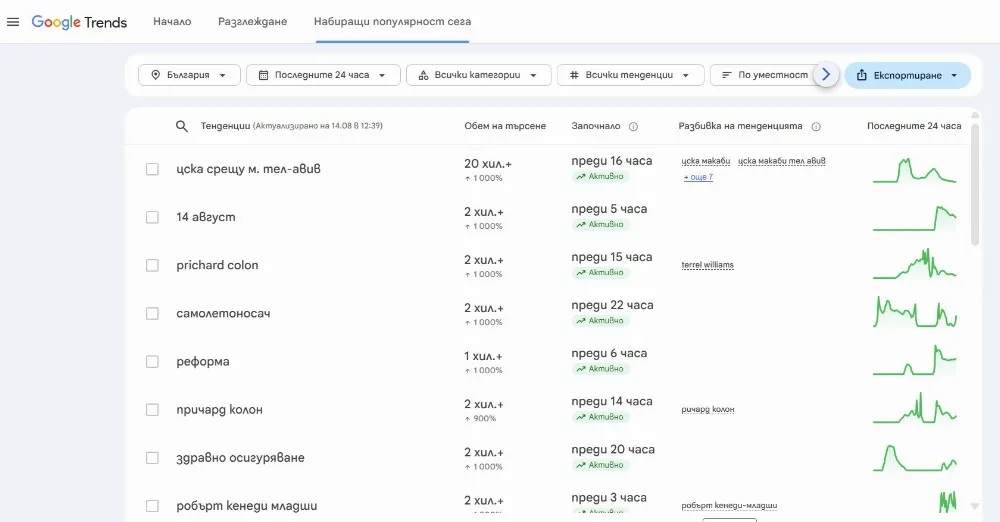Screen dimensions: 1000x522
Task: Select checkbox for причард колон
Action: pyautogui.click(x=152, y=410)
